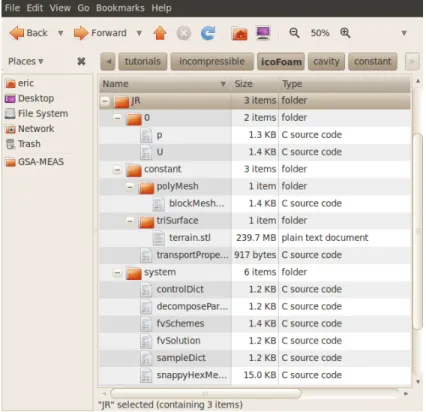This screenshot has height=412, width=426.
Task: Go forward with the Forward arrow button
Action: coord(100,33)
